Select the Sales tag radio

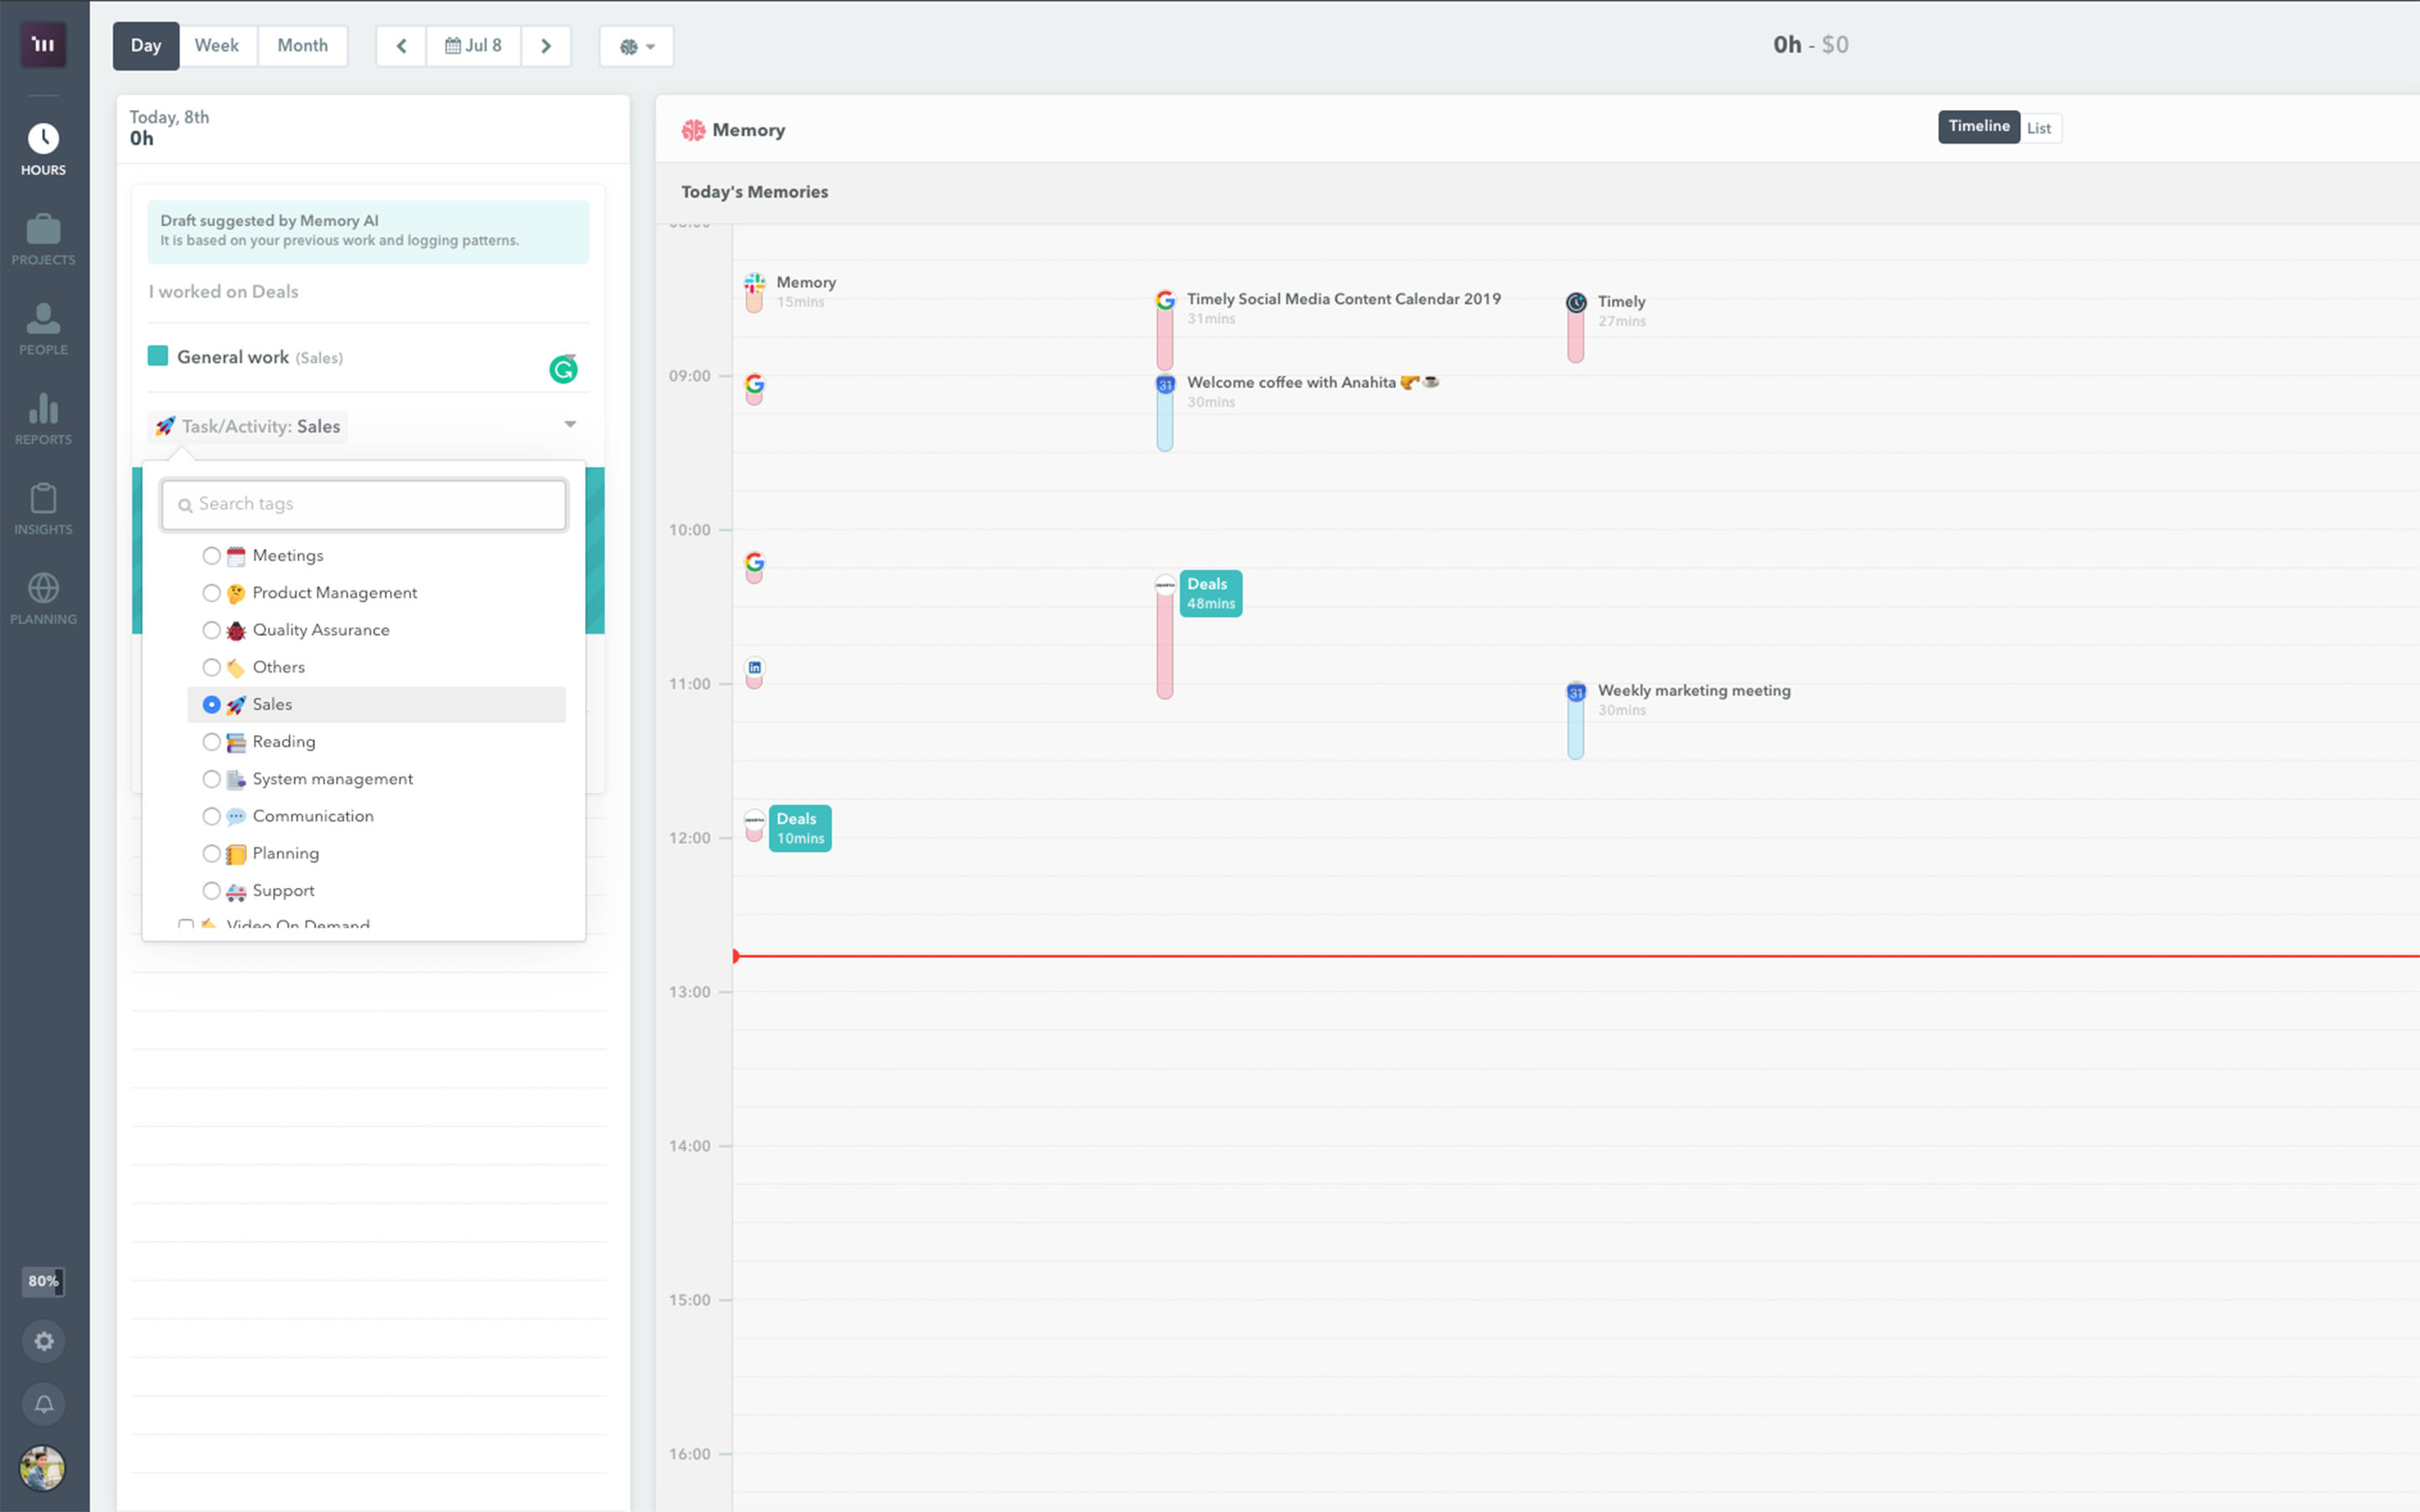coord(211,705)
